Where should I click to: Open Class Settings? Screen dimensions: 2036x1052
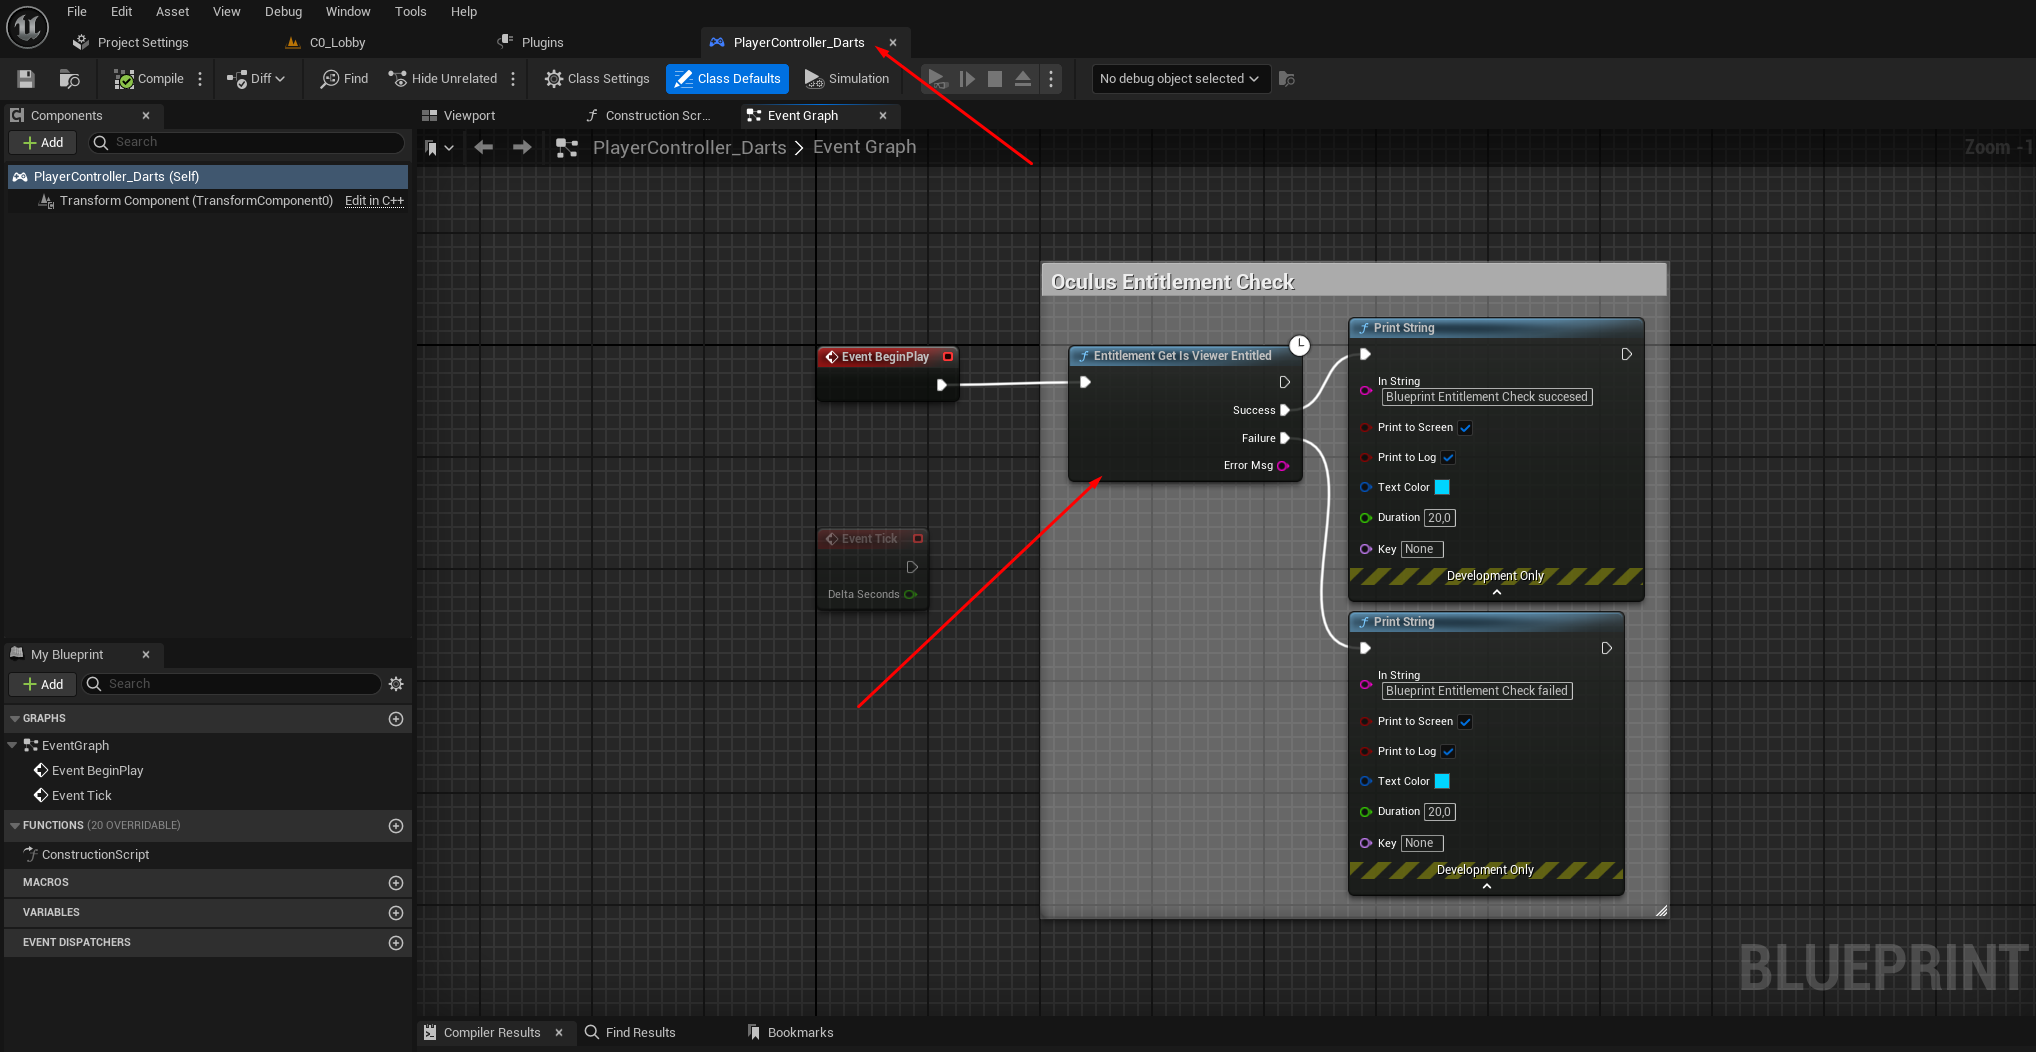point(597,78)
